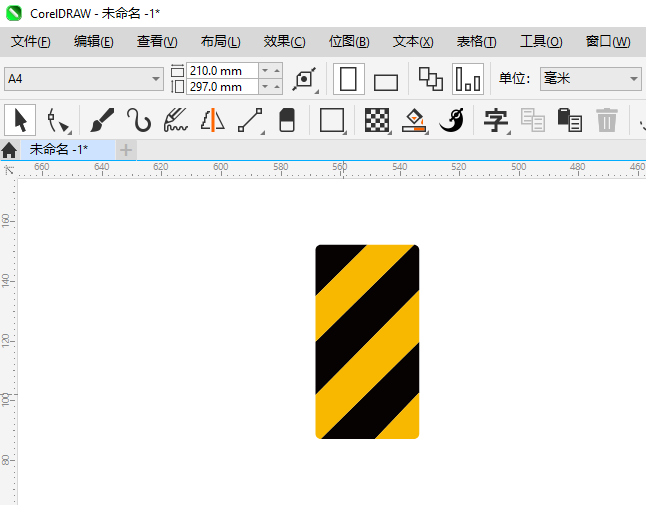Screen dimensions: 646x505
Task: Add a new document with plus button
Action: pos(126,150)
